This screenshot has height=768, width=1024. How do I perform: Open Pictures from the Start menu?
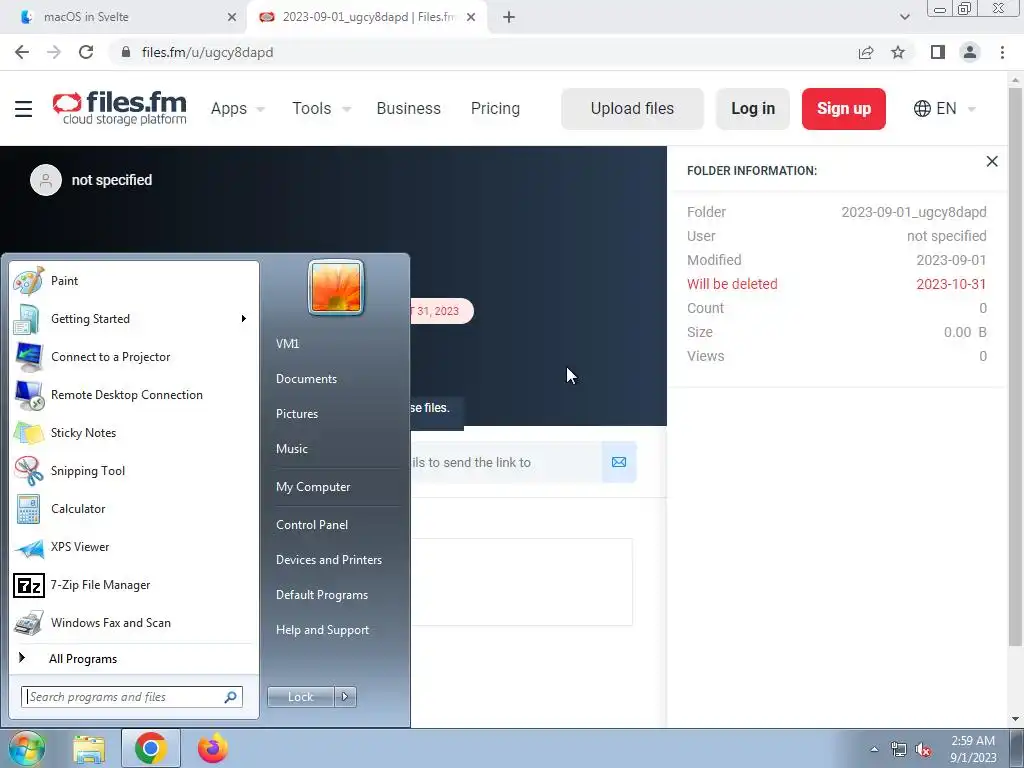click(x=296, y=414)
